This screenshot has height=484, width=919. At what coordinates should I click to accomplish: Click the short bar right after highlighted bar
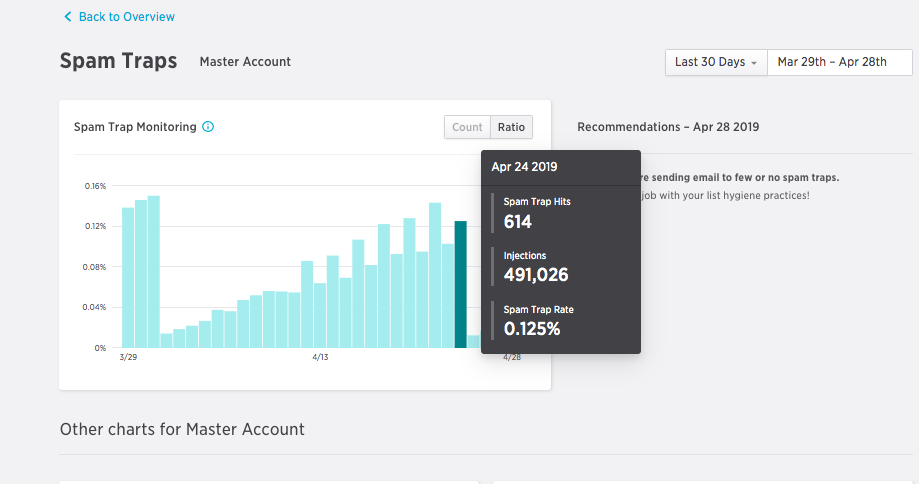click(x=474, y=341)
